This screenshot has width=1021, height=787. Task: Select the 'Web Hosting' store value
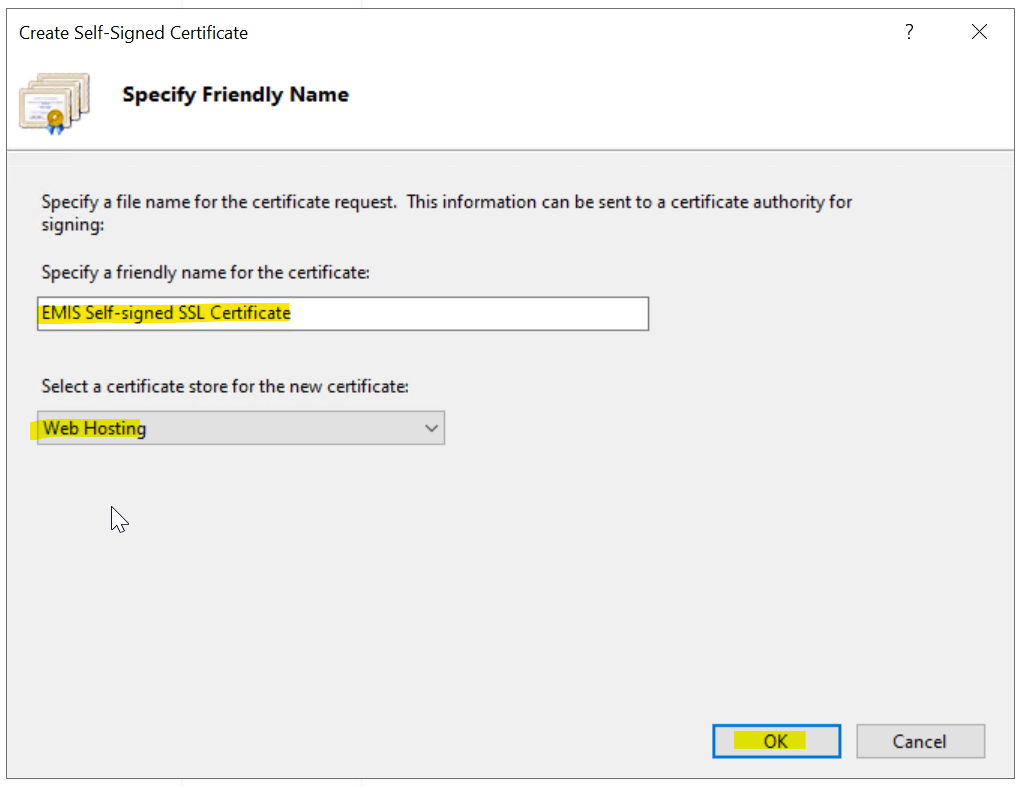click(x=94, y=428)
